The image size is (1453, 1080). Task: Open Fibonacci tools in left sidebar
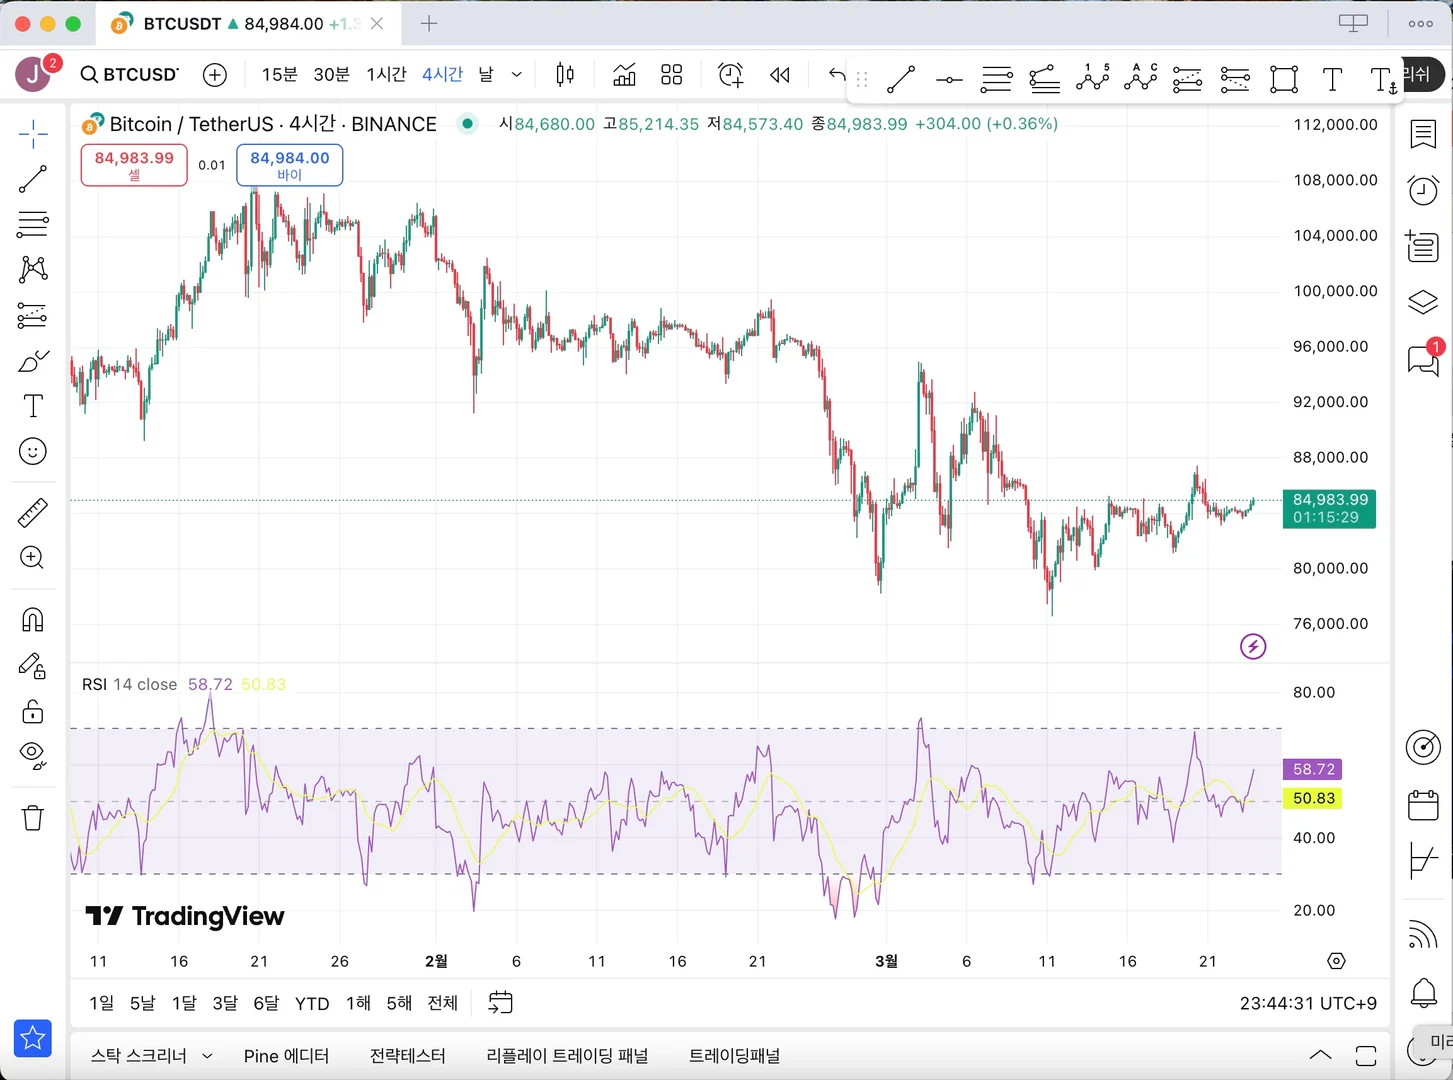pyautogui.click(x=33, y=224)
